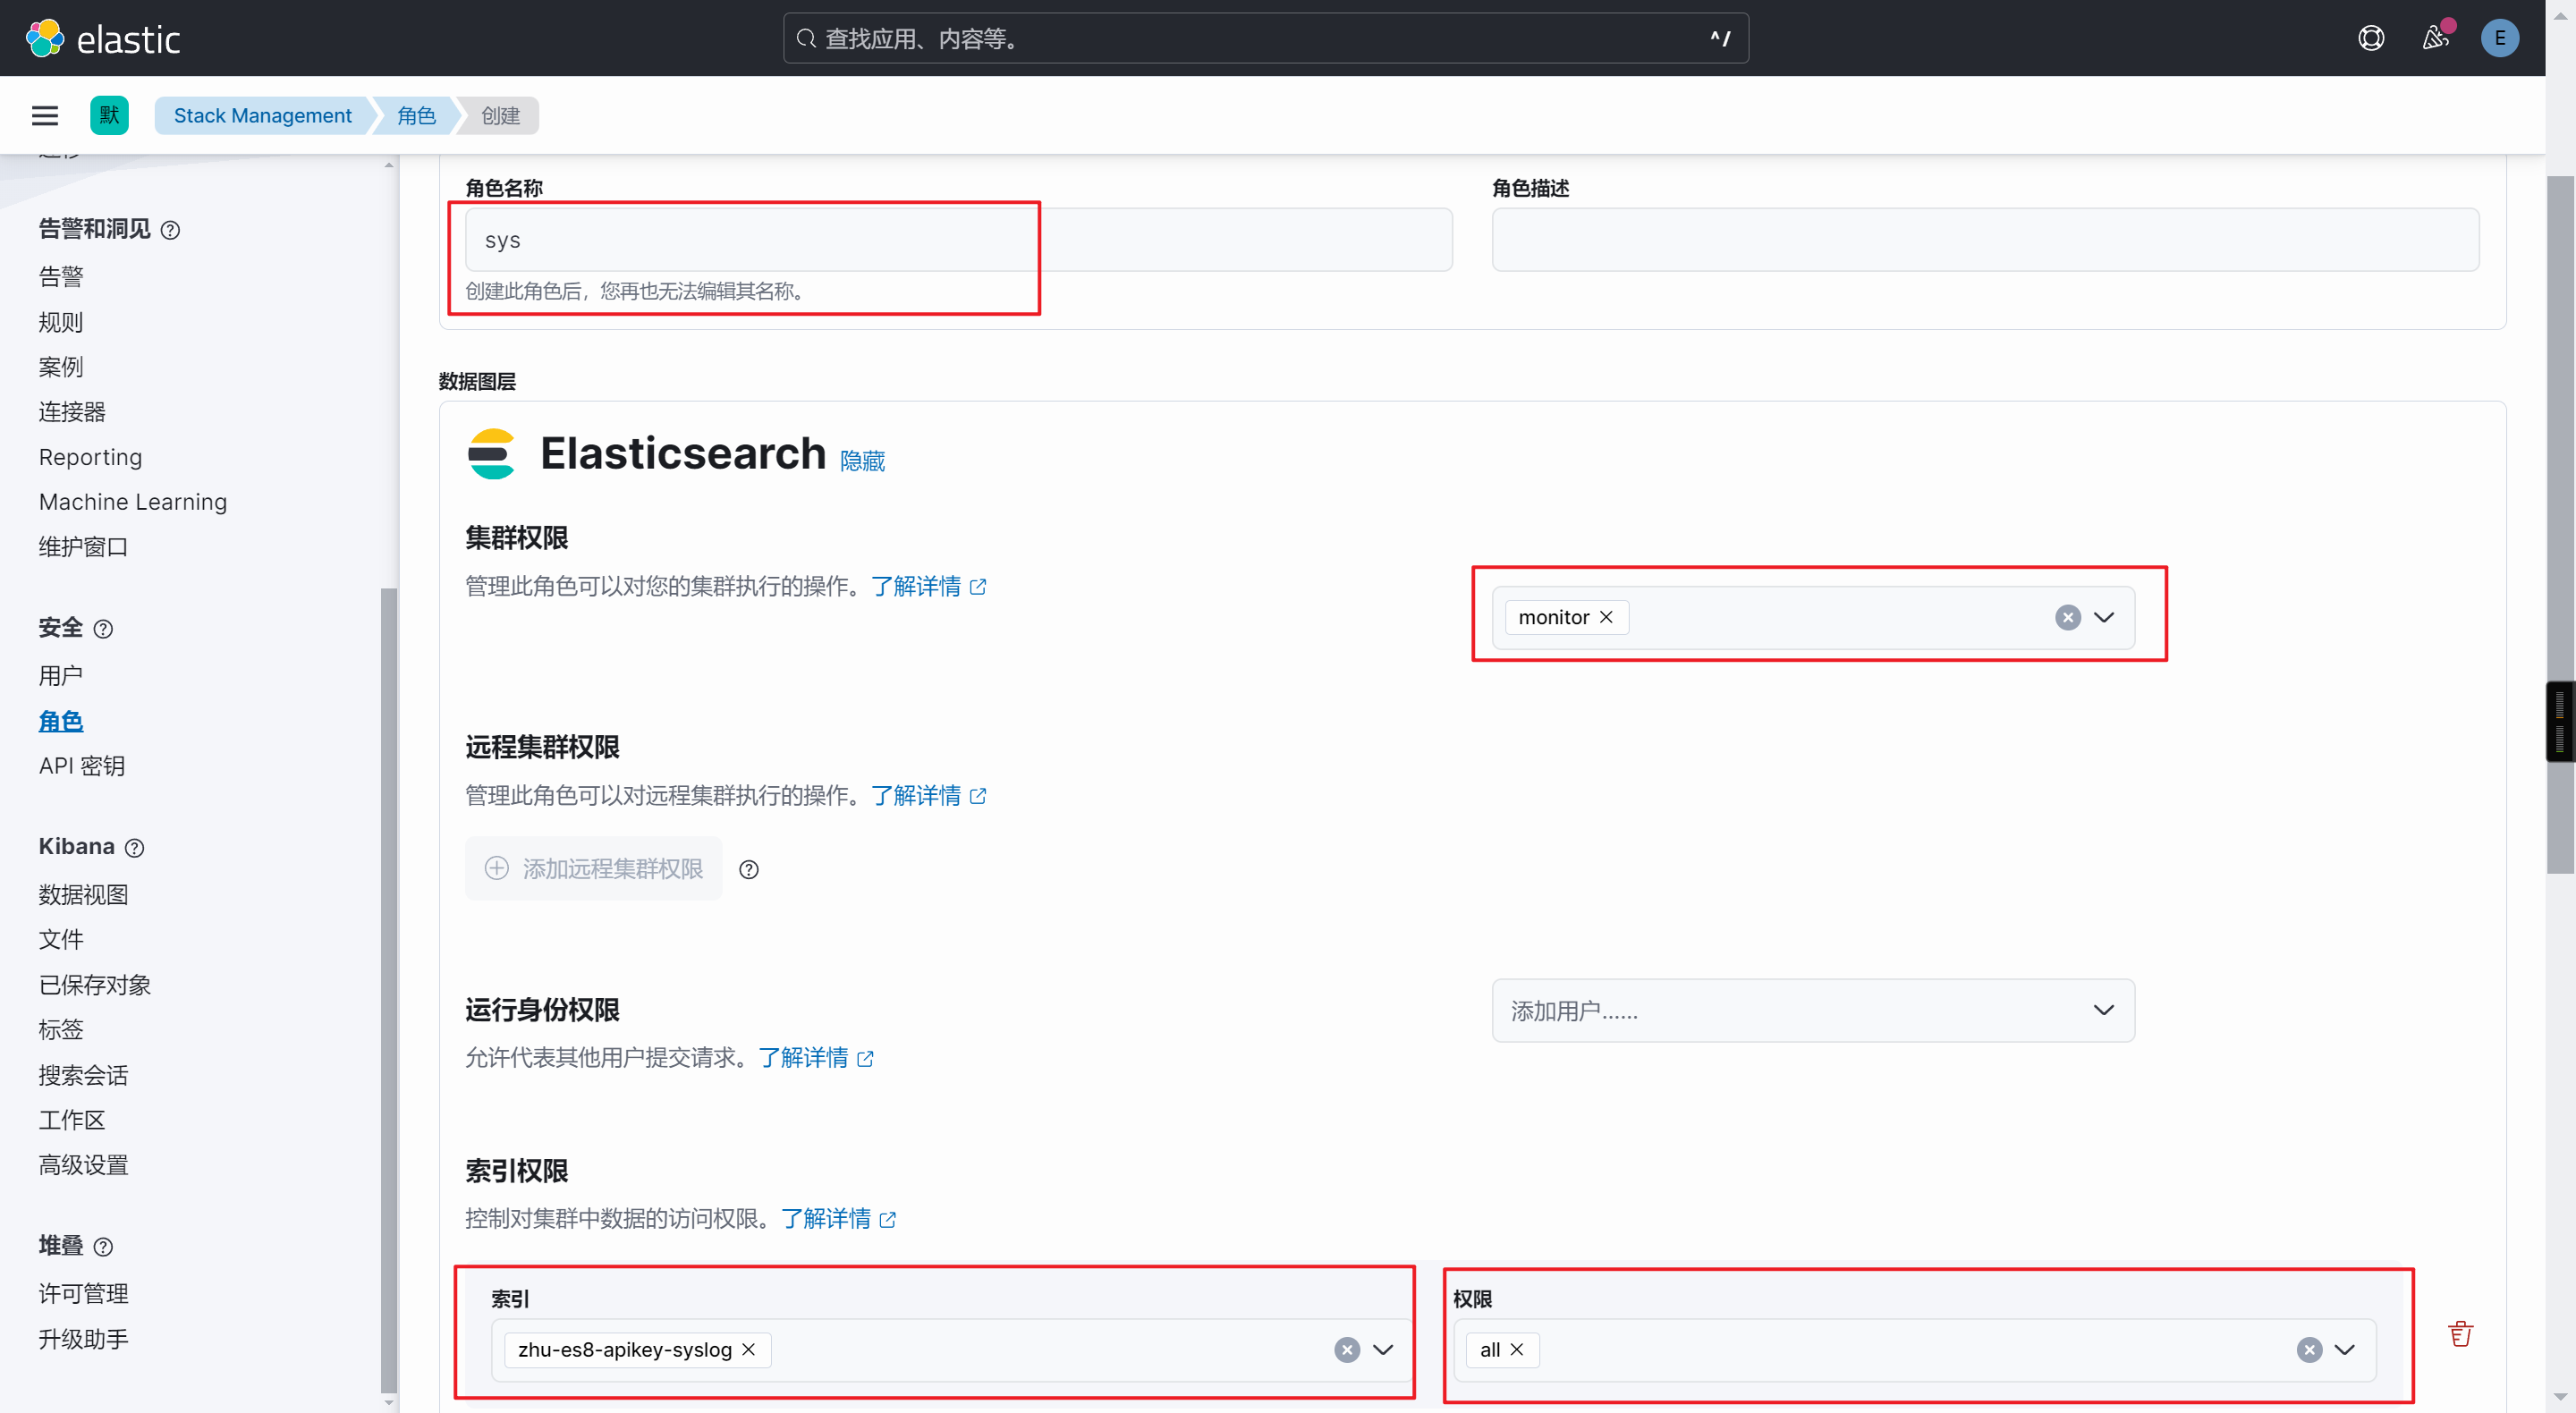This screenshot has width=2576, height=1413.
Task: Click the sidebar vertical scrollbar
Action: pyautogui.click(x=389, y=990)
